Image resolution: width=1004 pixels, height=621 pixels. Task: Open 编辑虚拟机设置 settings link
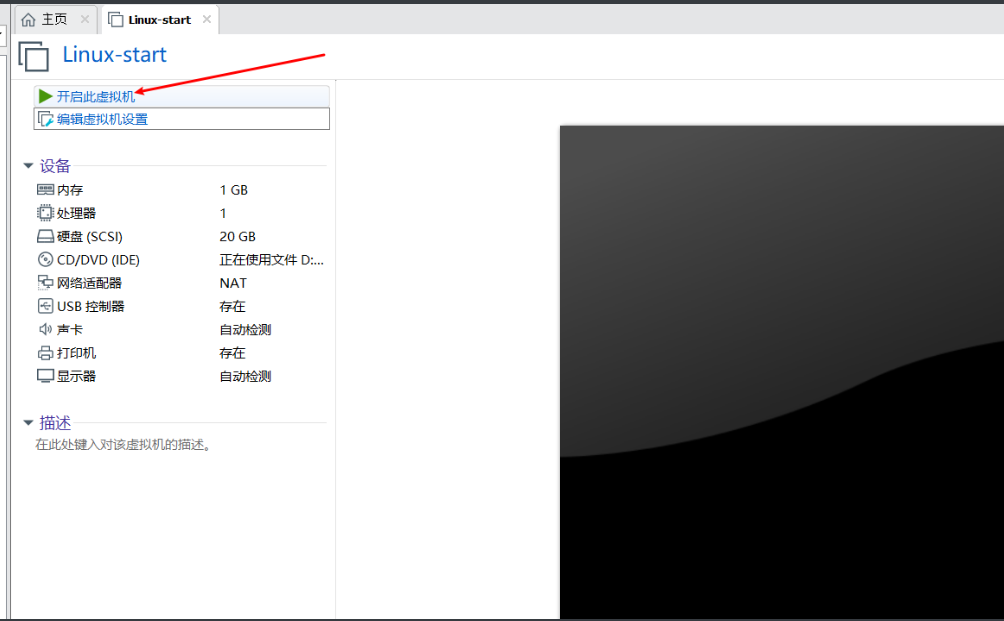point(102,120)
